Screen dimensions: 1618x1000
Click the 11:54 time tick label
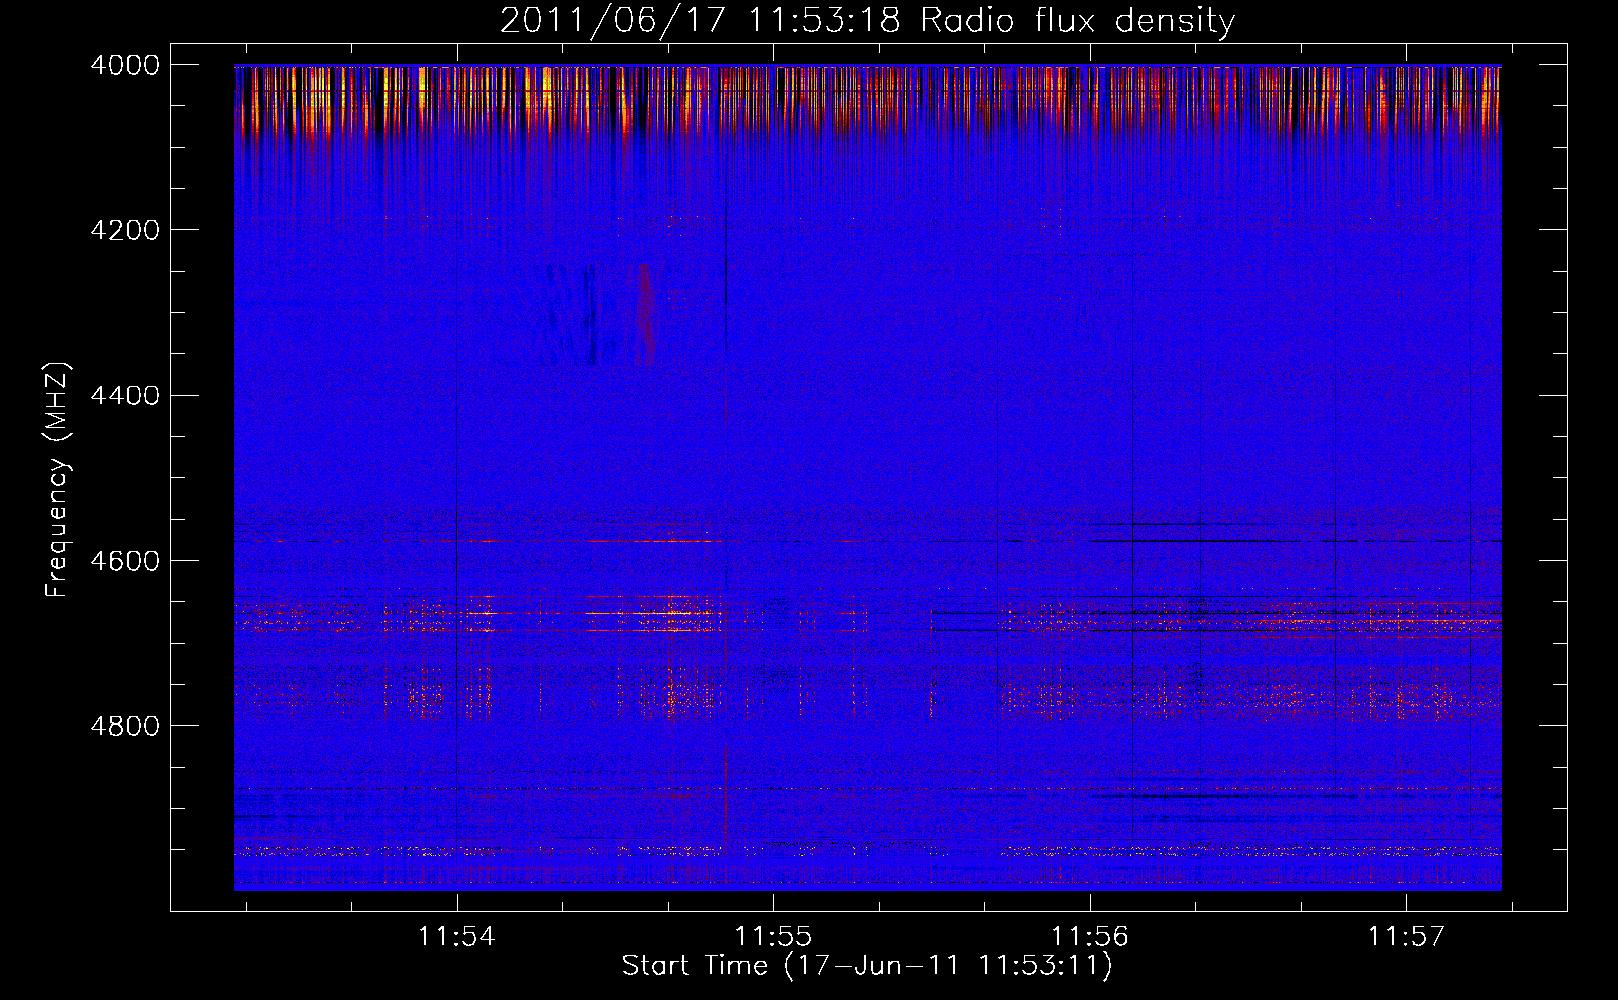457,937
